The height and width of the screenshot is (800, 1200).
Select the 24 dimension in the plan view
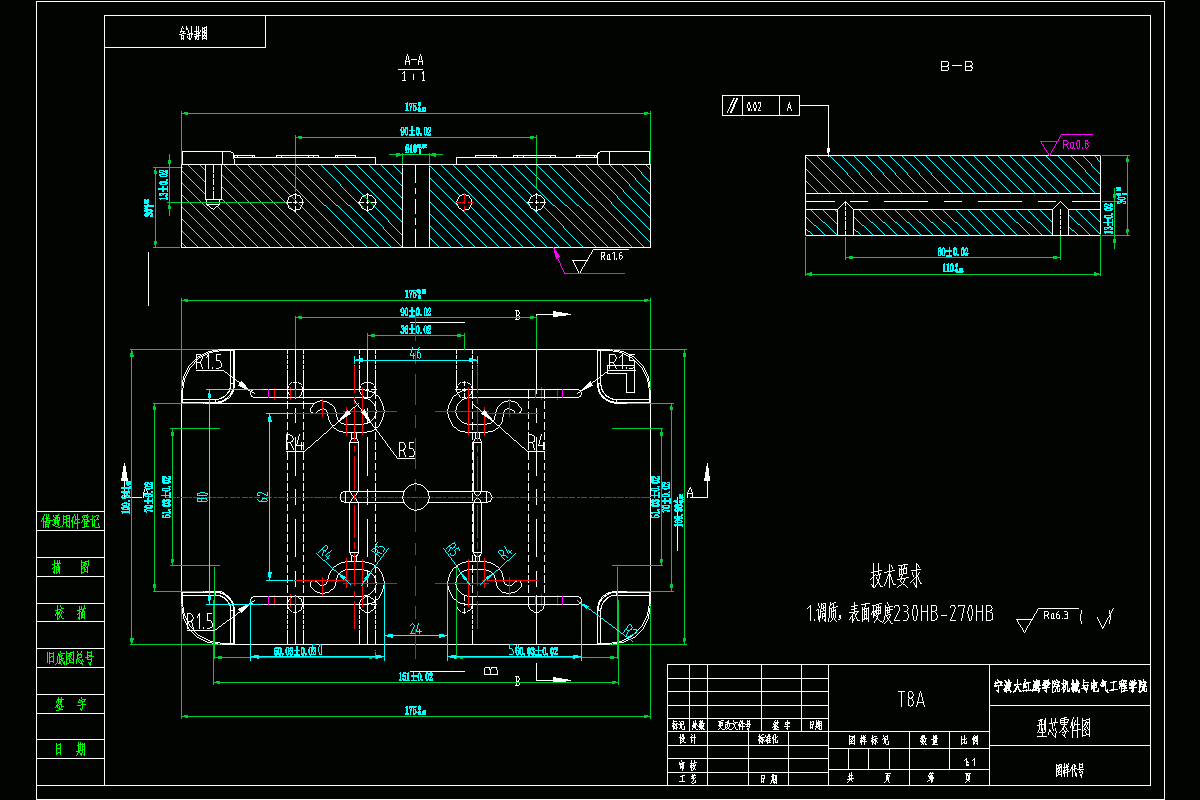pos(414,630)
